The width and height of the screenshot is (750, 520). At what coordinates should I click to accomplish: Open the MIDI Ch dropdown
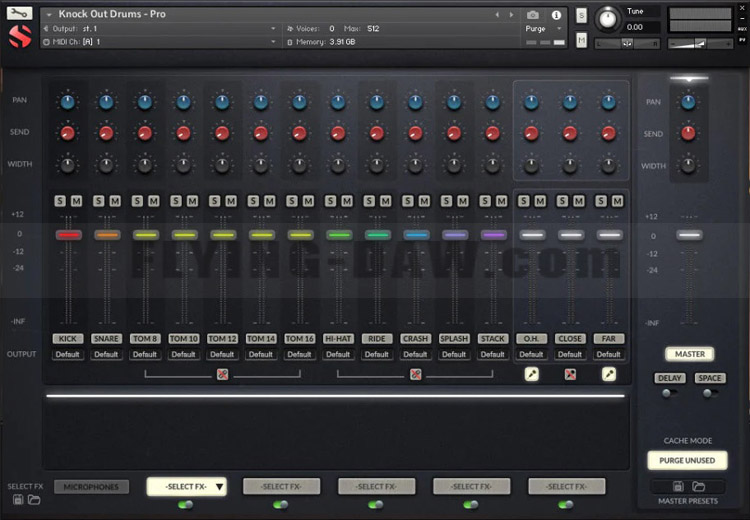click(160, 42)
